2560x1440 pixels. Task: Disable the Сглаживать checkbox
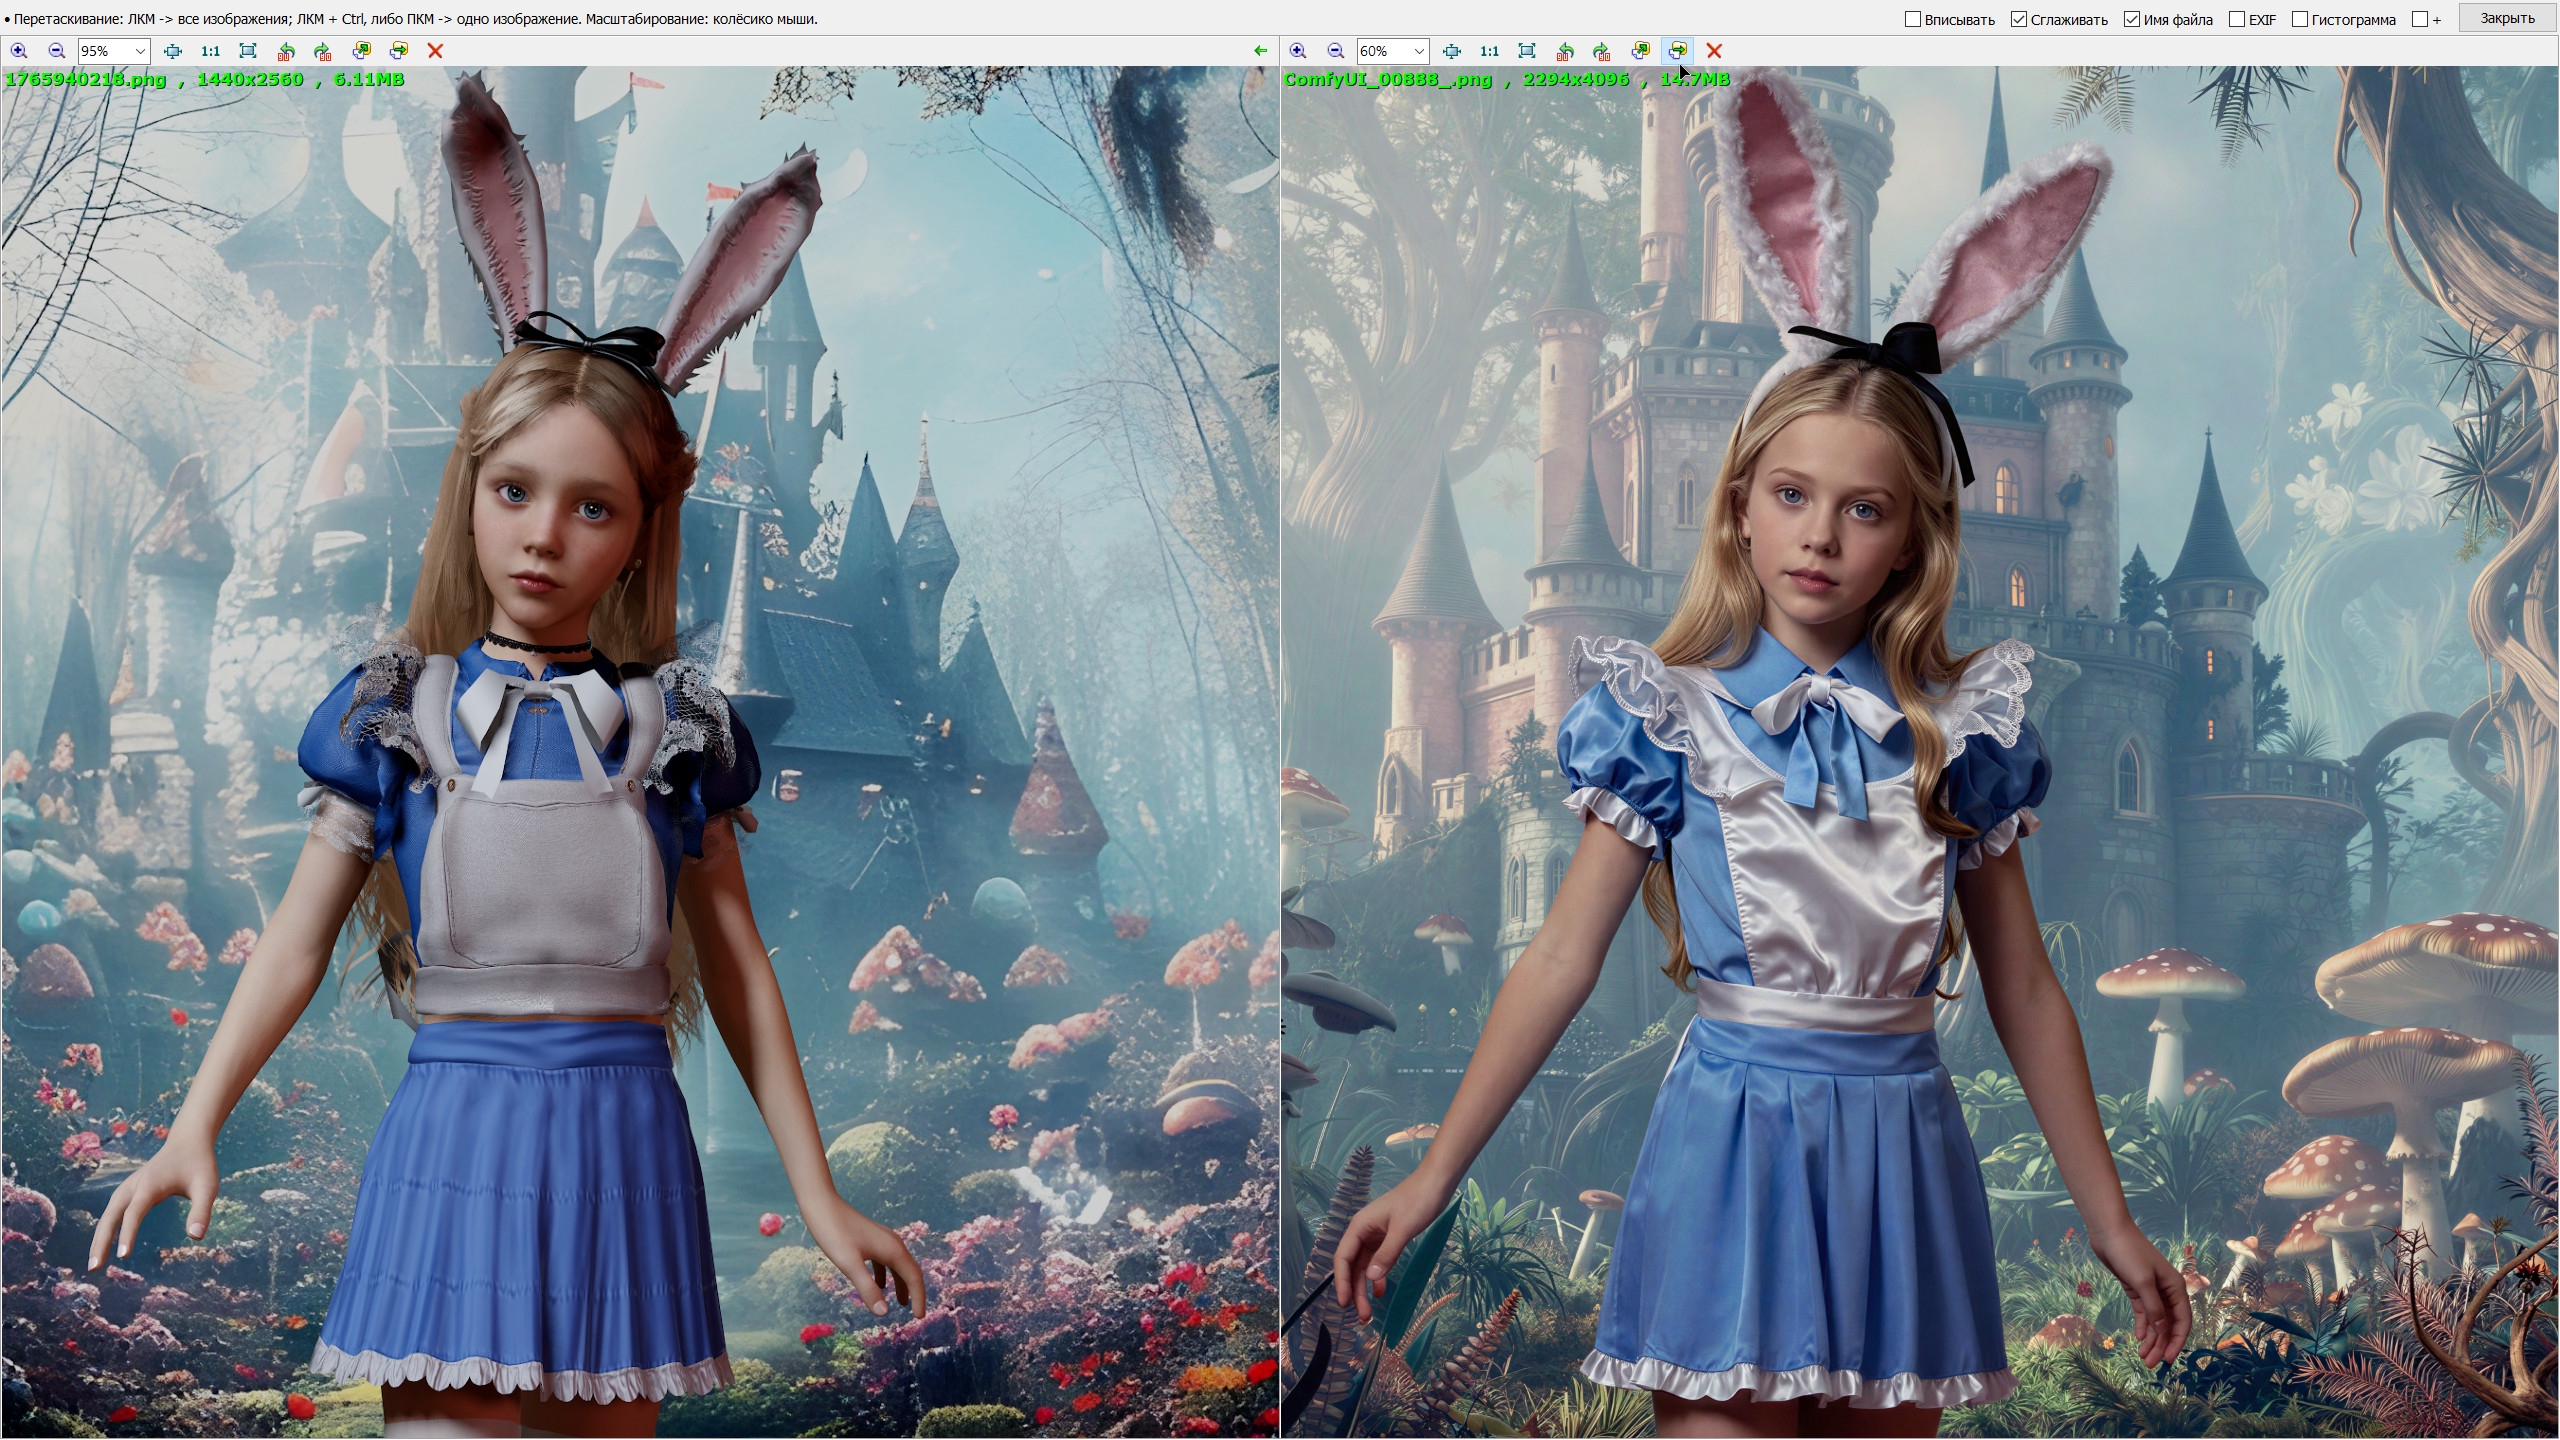coord(2019,19)
